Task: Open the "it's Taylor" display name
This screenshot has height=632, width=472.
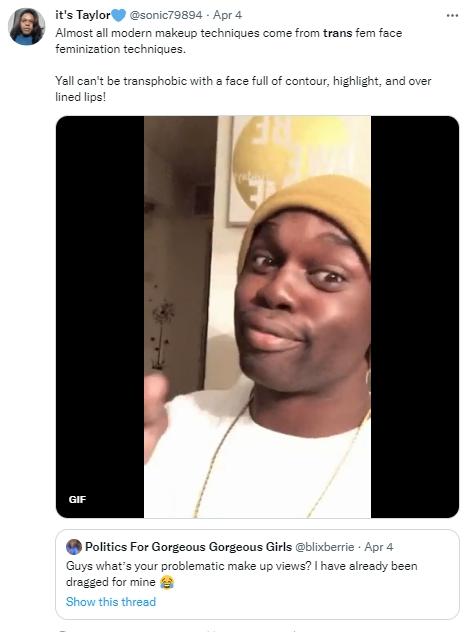Action: (83, 15)
